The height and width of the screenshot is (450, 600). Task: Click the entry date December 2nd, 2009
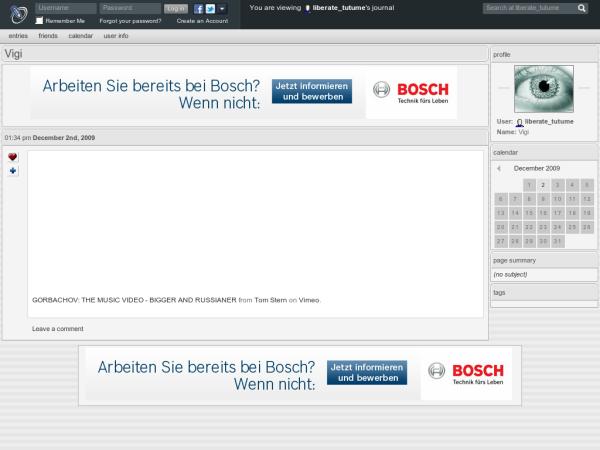64,138
